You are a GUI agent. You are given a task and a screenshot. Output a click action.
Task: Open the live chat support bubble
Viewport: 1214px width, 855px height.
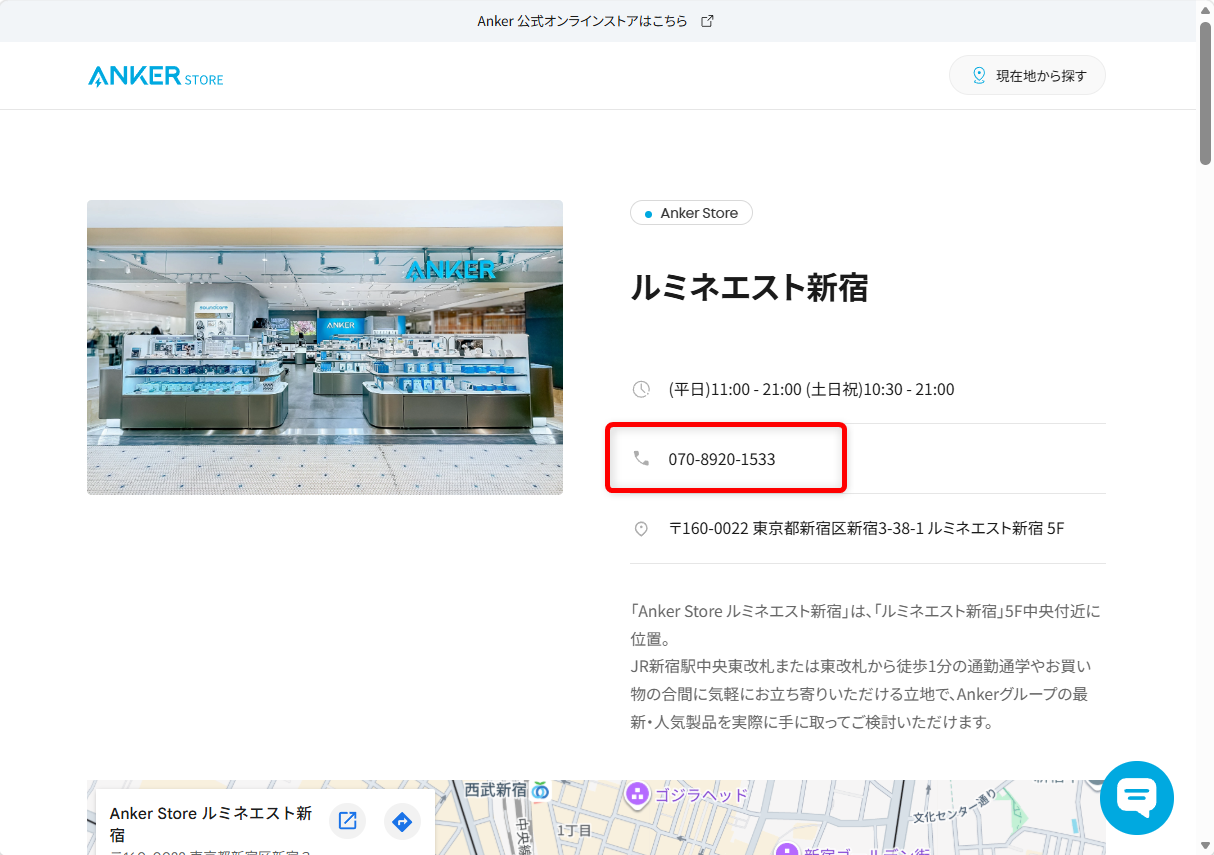[x=1137, y=798]
